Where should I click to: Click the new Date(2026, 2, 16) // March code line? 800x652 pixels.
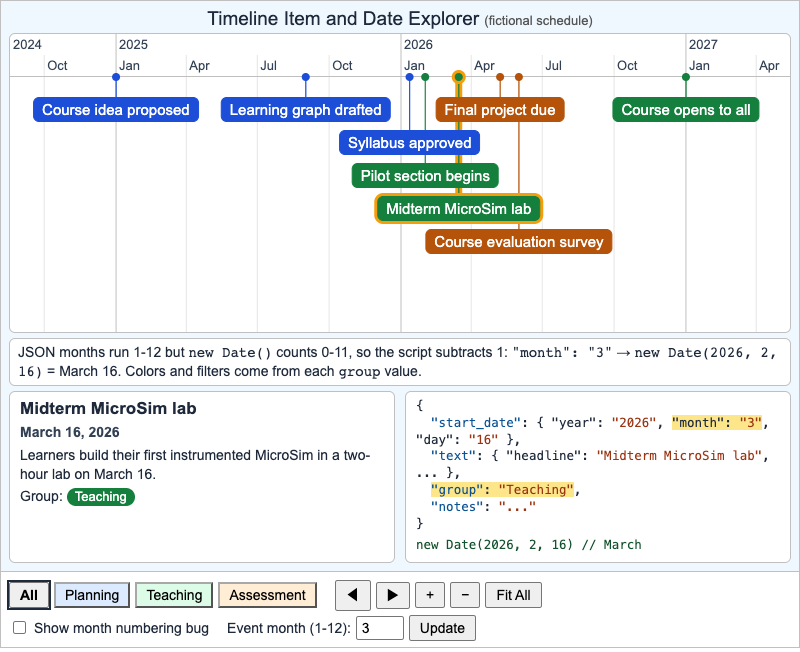529,544
